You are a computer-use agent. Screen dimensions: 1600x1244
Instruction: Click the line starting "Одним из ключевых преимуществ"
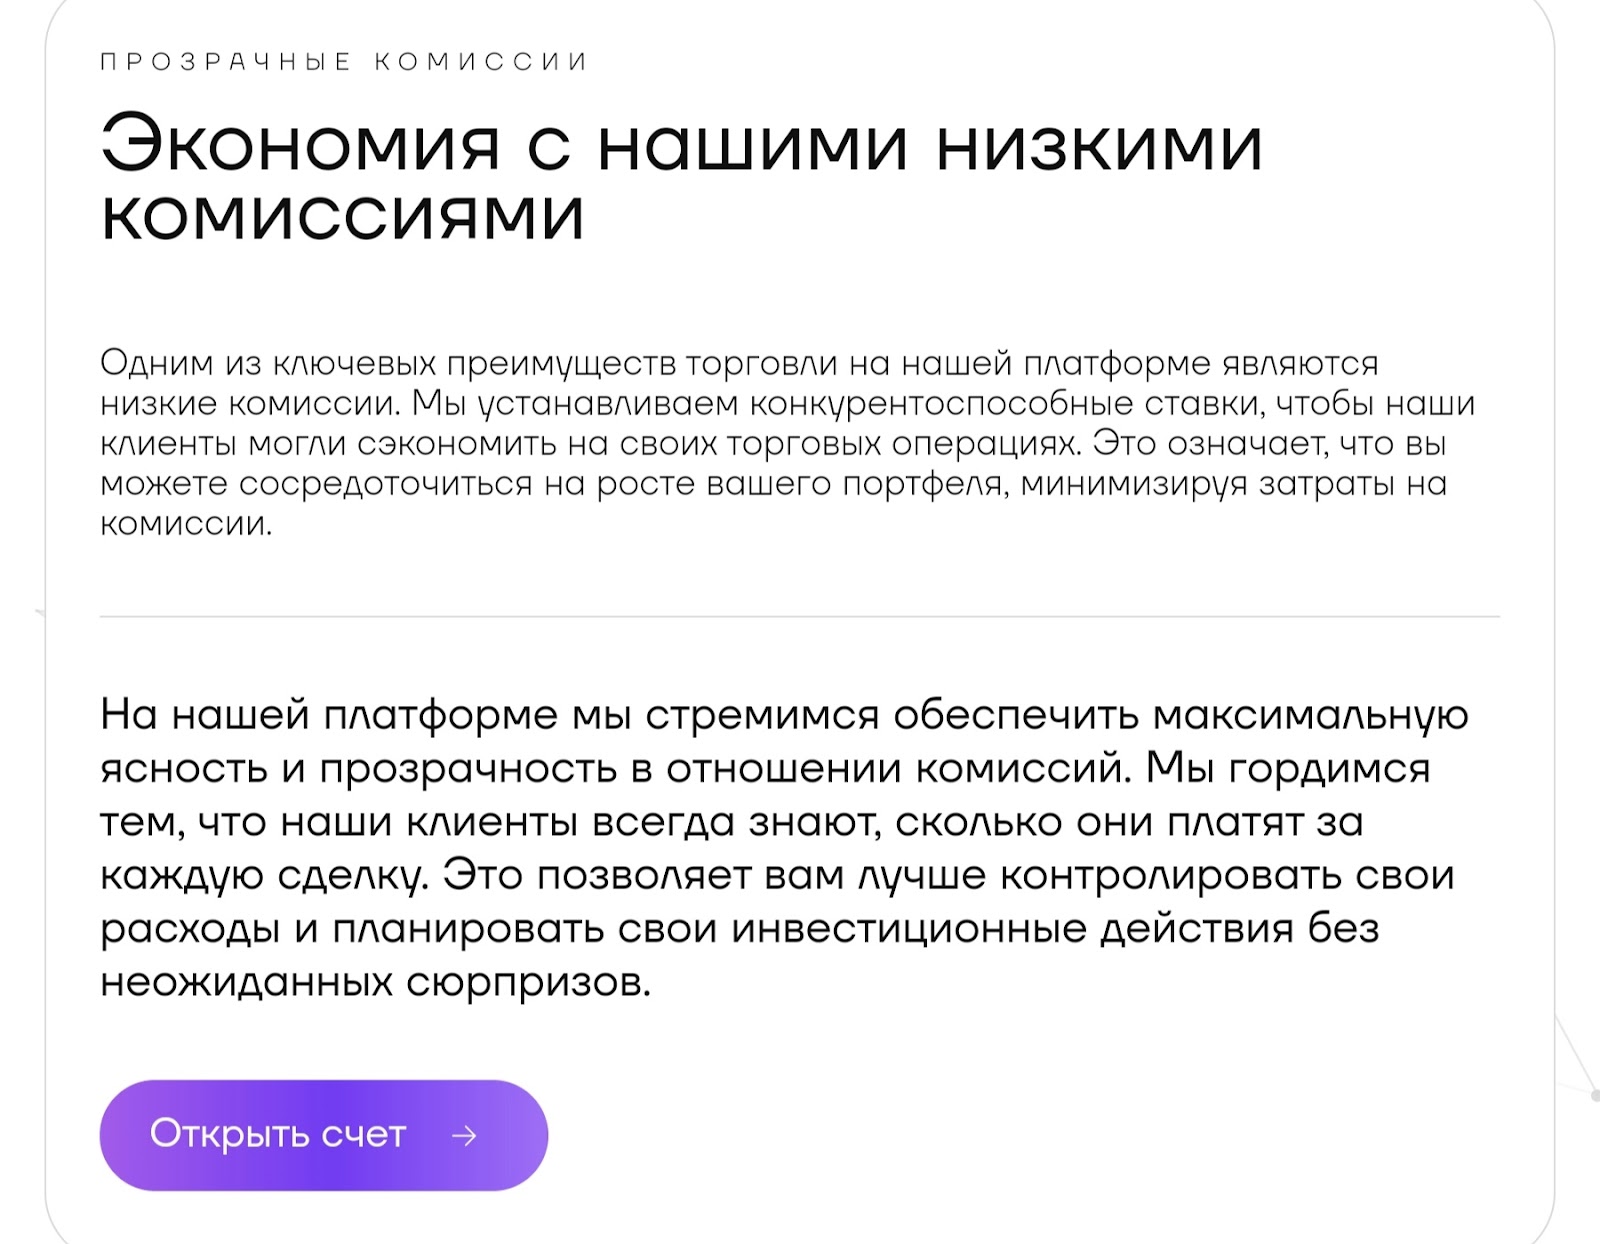pyautogui.click(x=738, y=363)
